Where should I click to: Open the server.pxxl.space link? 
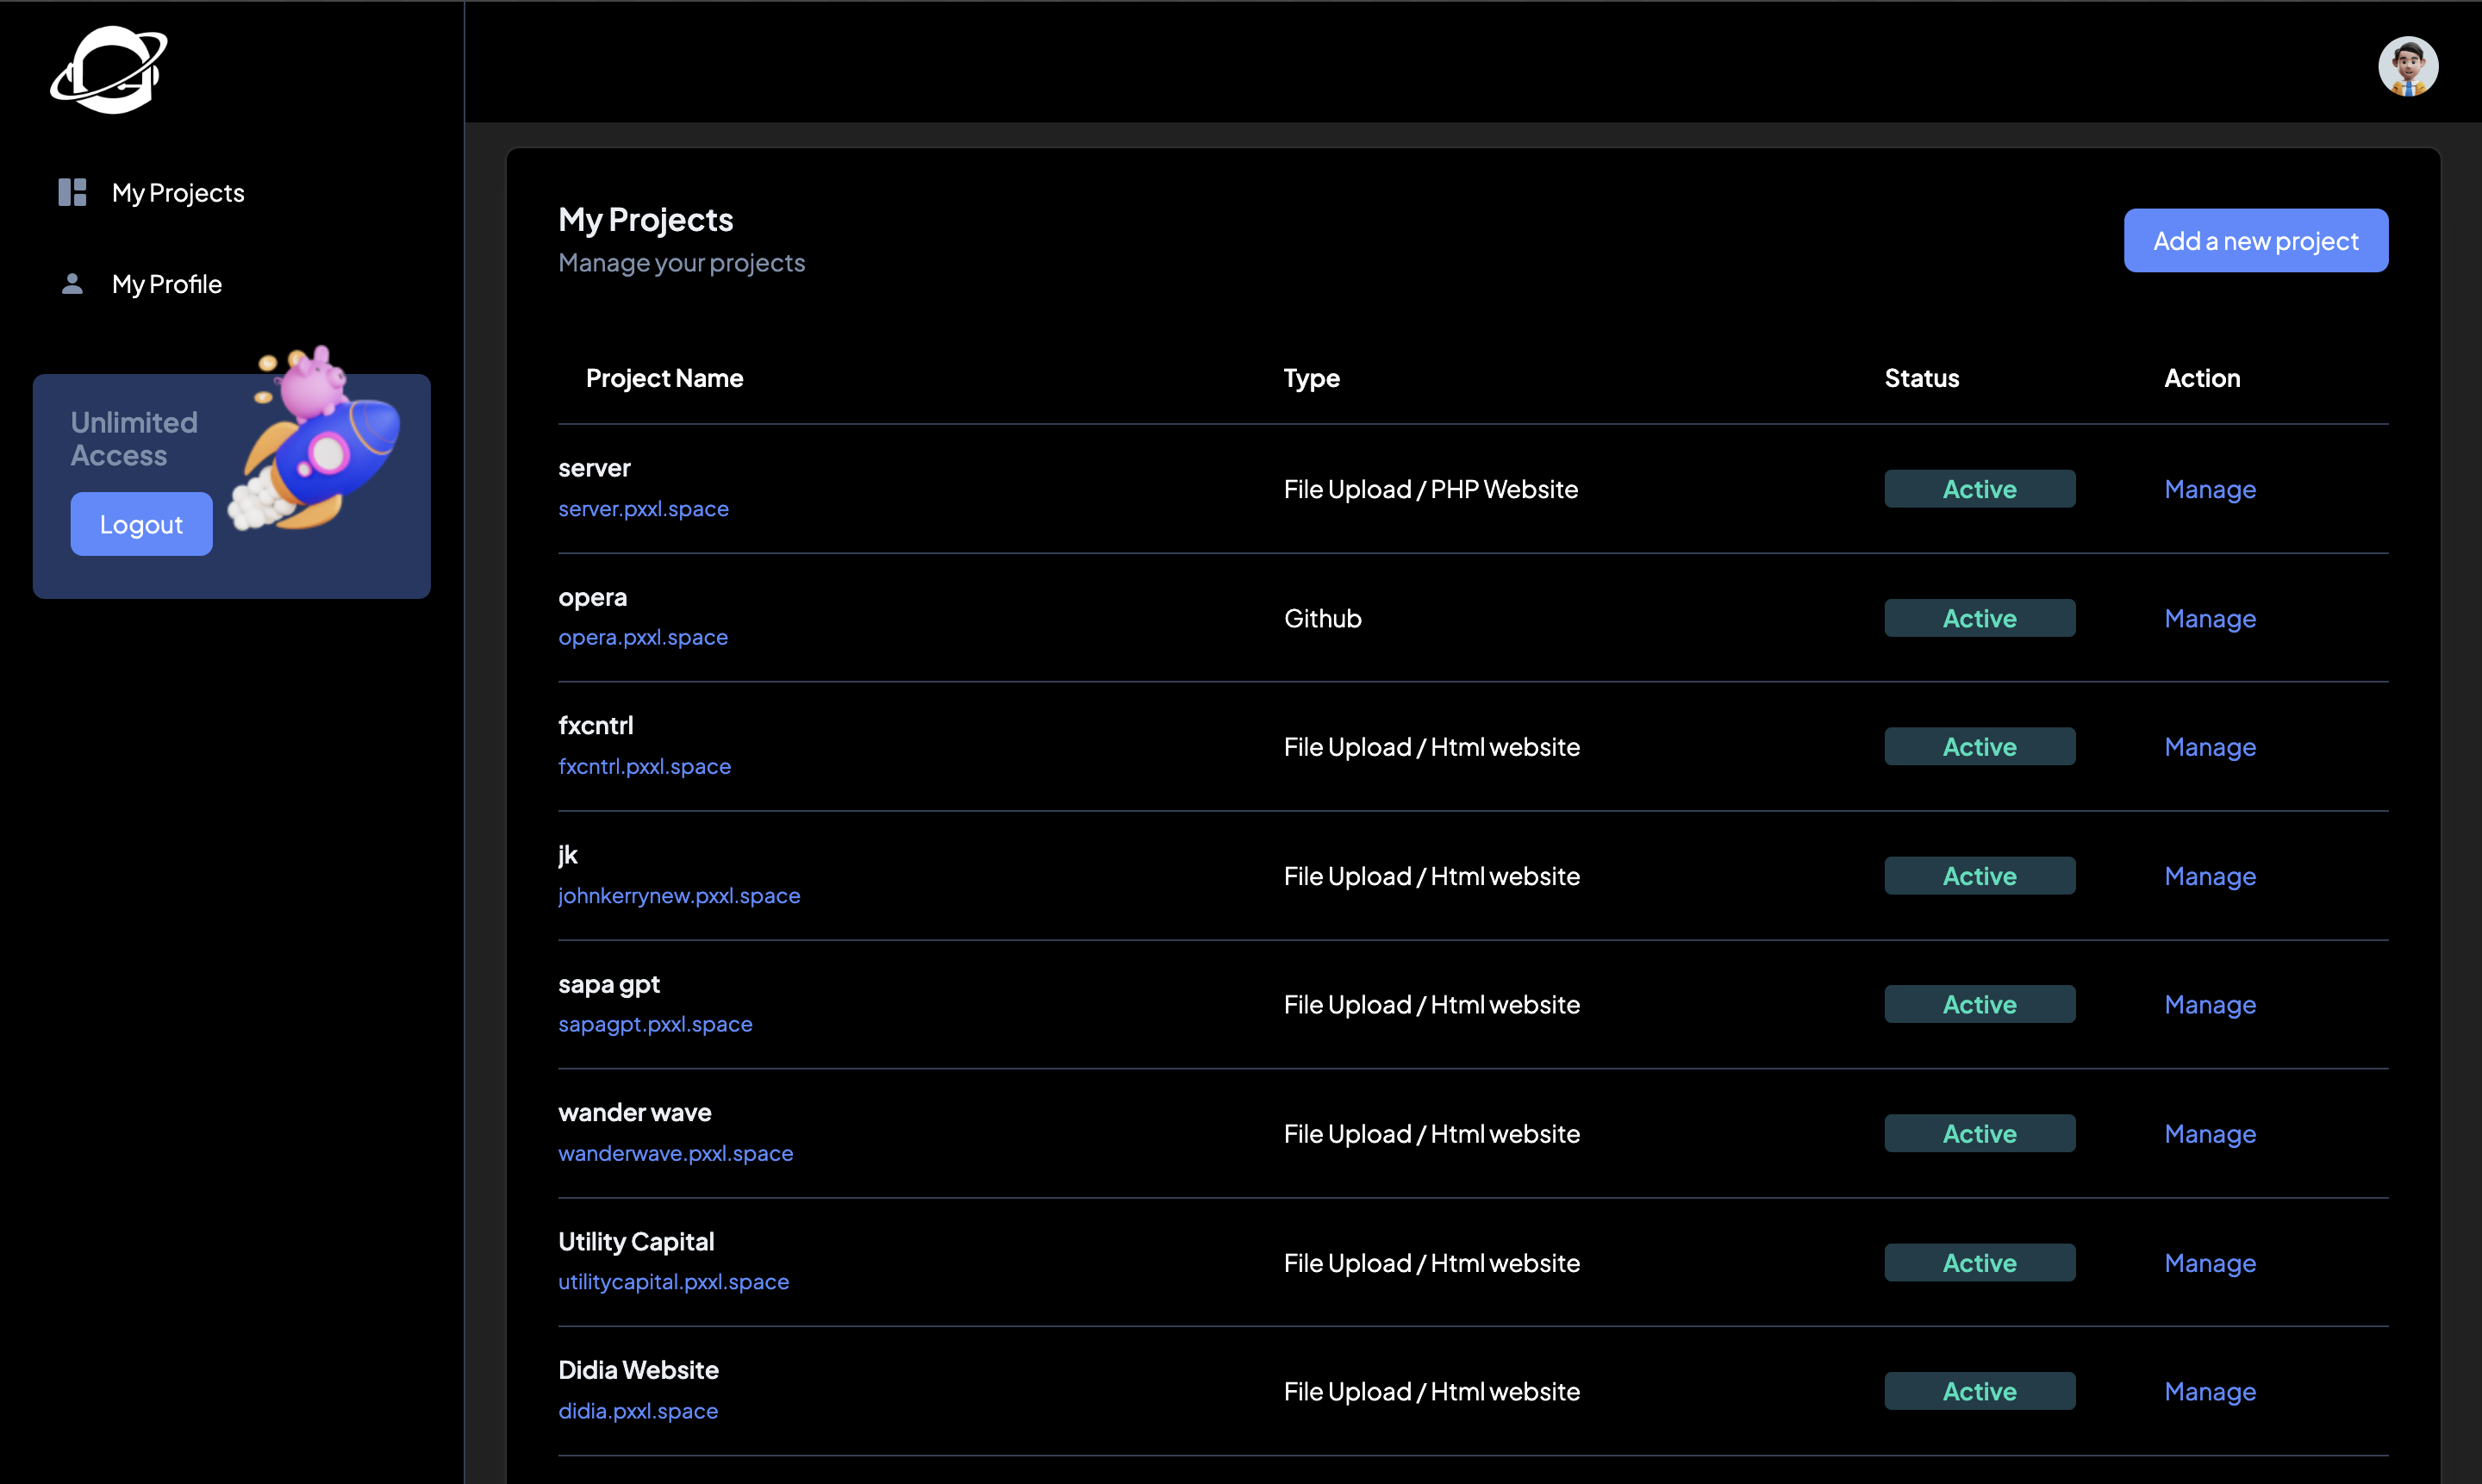pyautogui.click(x=643, y=508)
